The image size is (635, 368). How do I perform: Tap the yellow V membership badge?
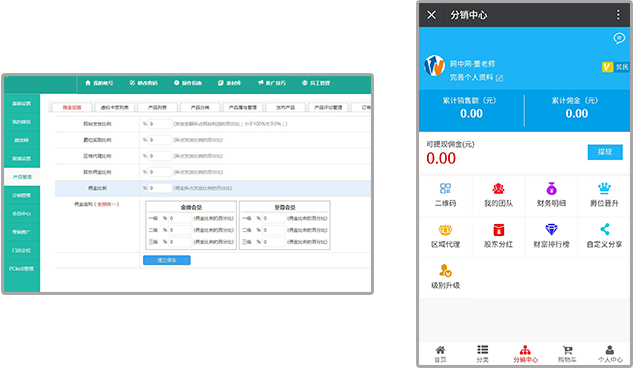coord(607,67)
